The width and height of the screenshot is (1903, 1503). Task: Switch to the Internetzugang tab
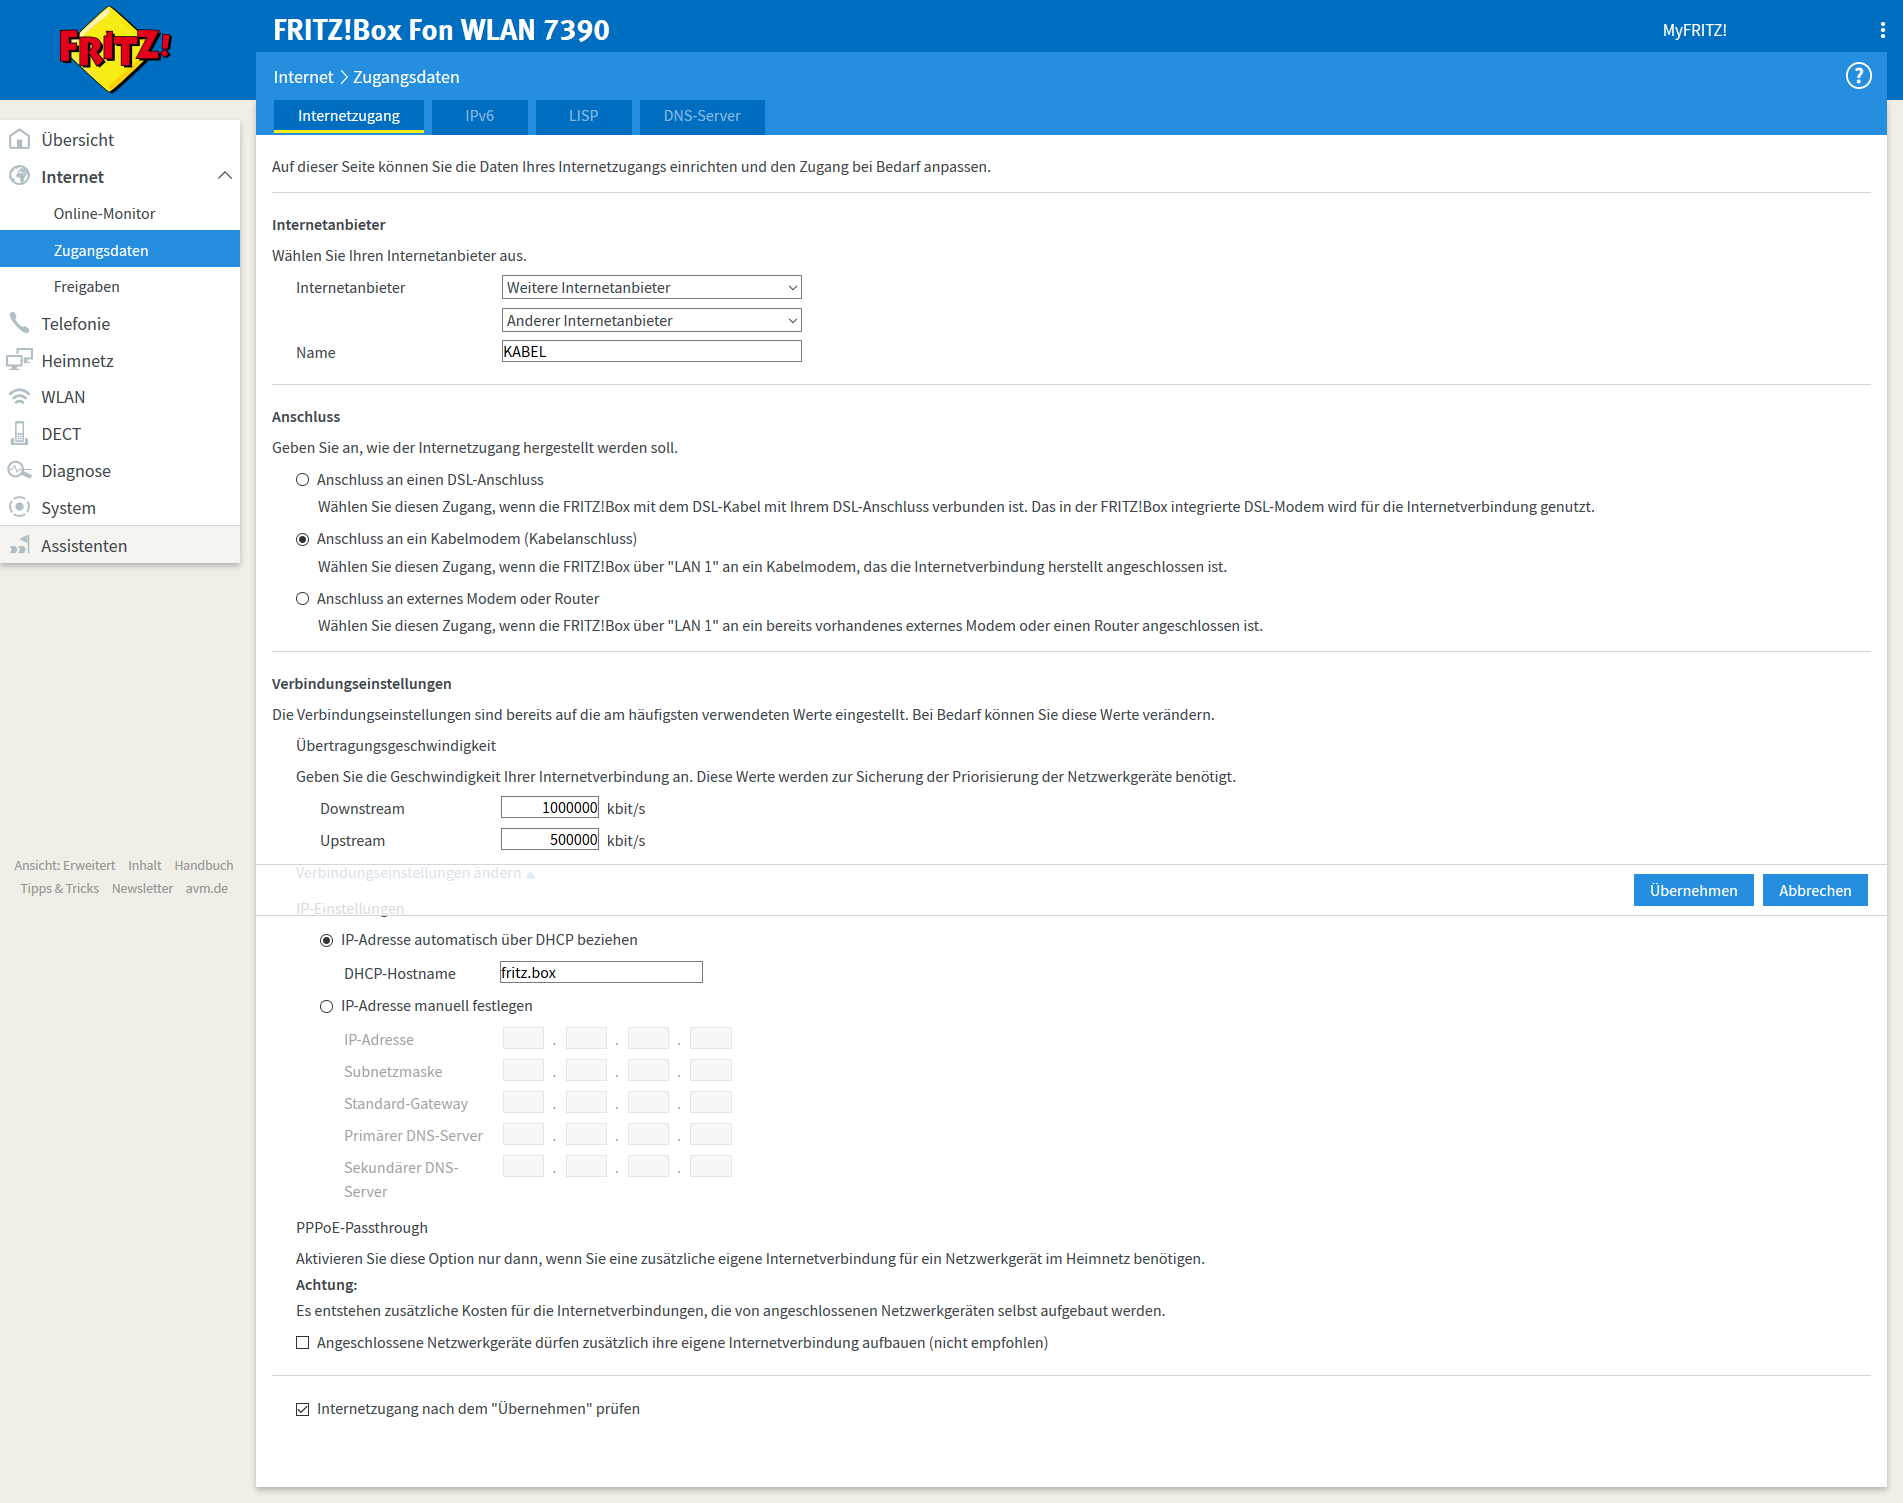point(349,116)
